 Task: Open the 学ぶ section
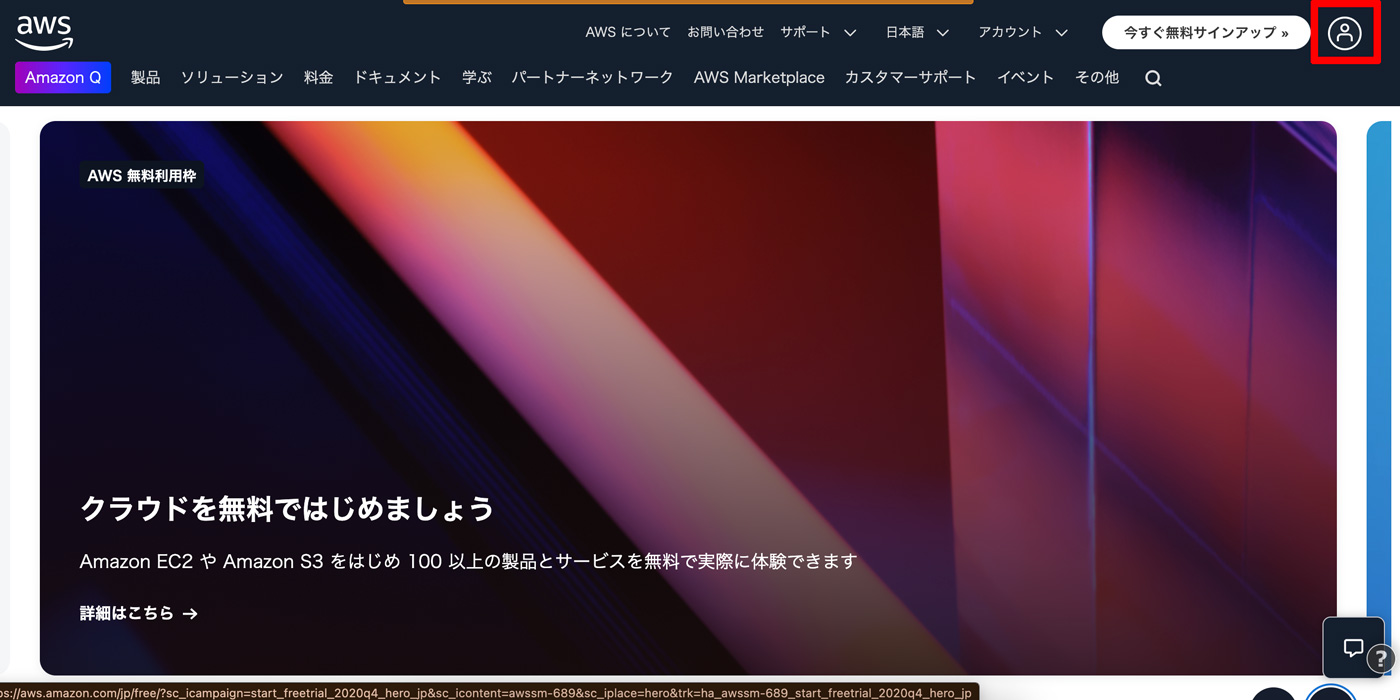(476, 77)
